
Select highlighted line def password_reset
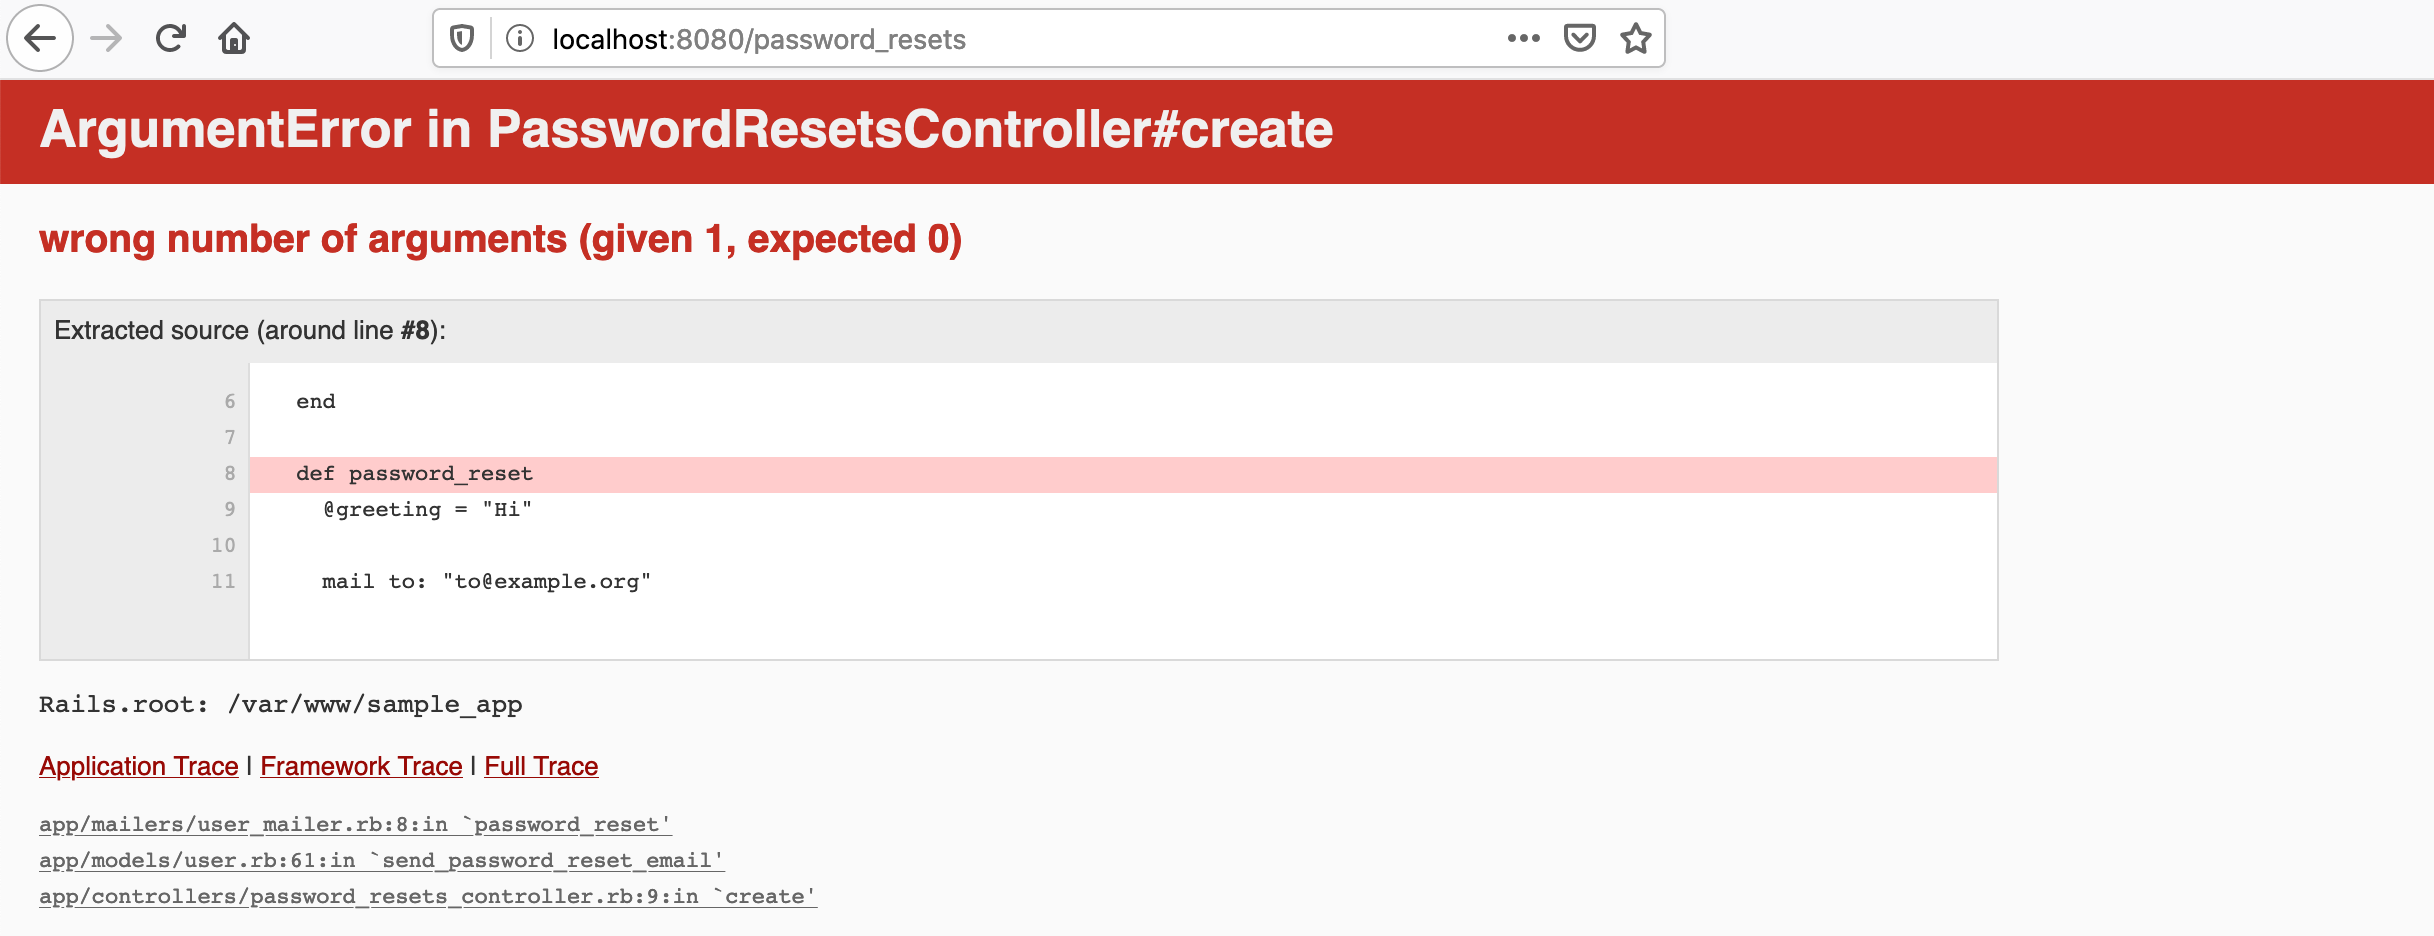(x=1123, y=474)
